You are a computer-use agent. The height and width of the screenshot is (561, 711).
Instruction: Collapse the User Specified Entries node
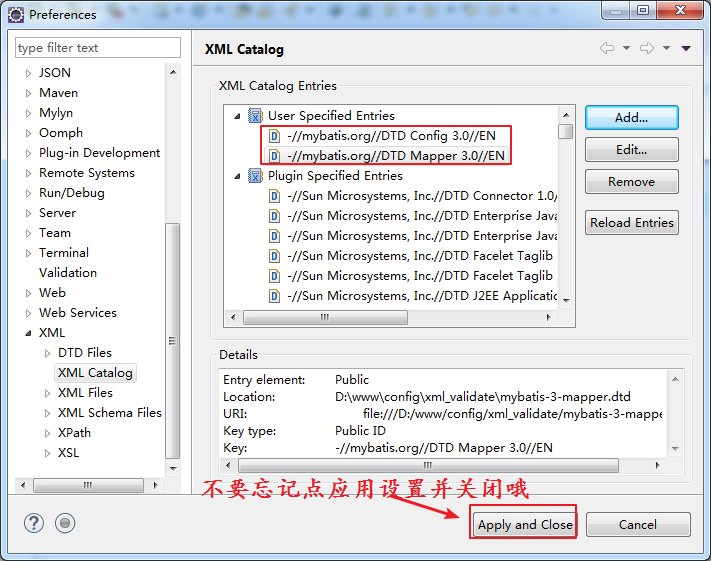coord(237,117)
